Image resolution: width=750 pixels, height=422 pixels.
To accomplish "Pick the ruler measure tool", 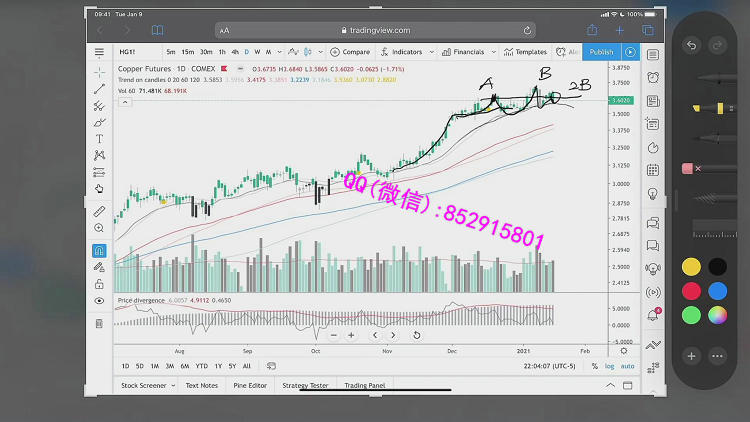I will pos(99,212).
